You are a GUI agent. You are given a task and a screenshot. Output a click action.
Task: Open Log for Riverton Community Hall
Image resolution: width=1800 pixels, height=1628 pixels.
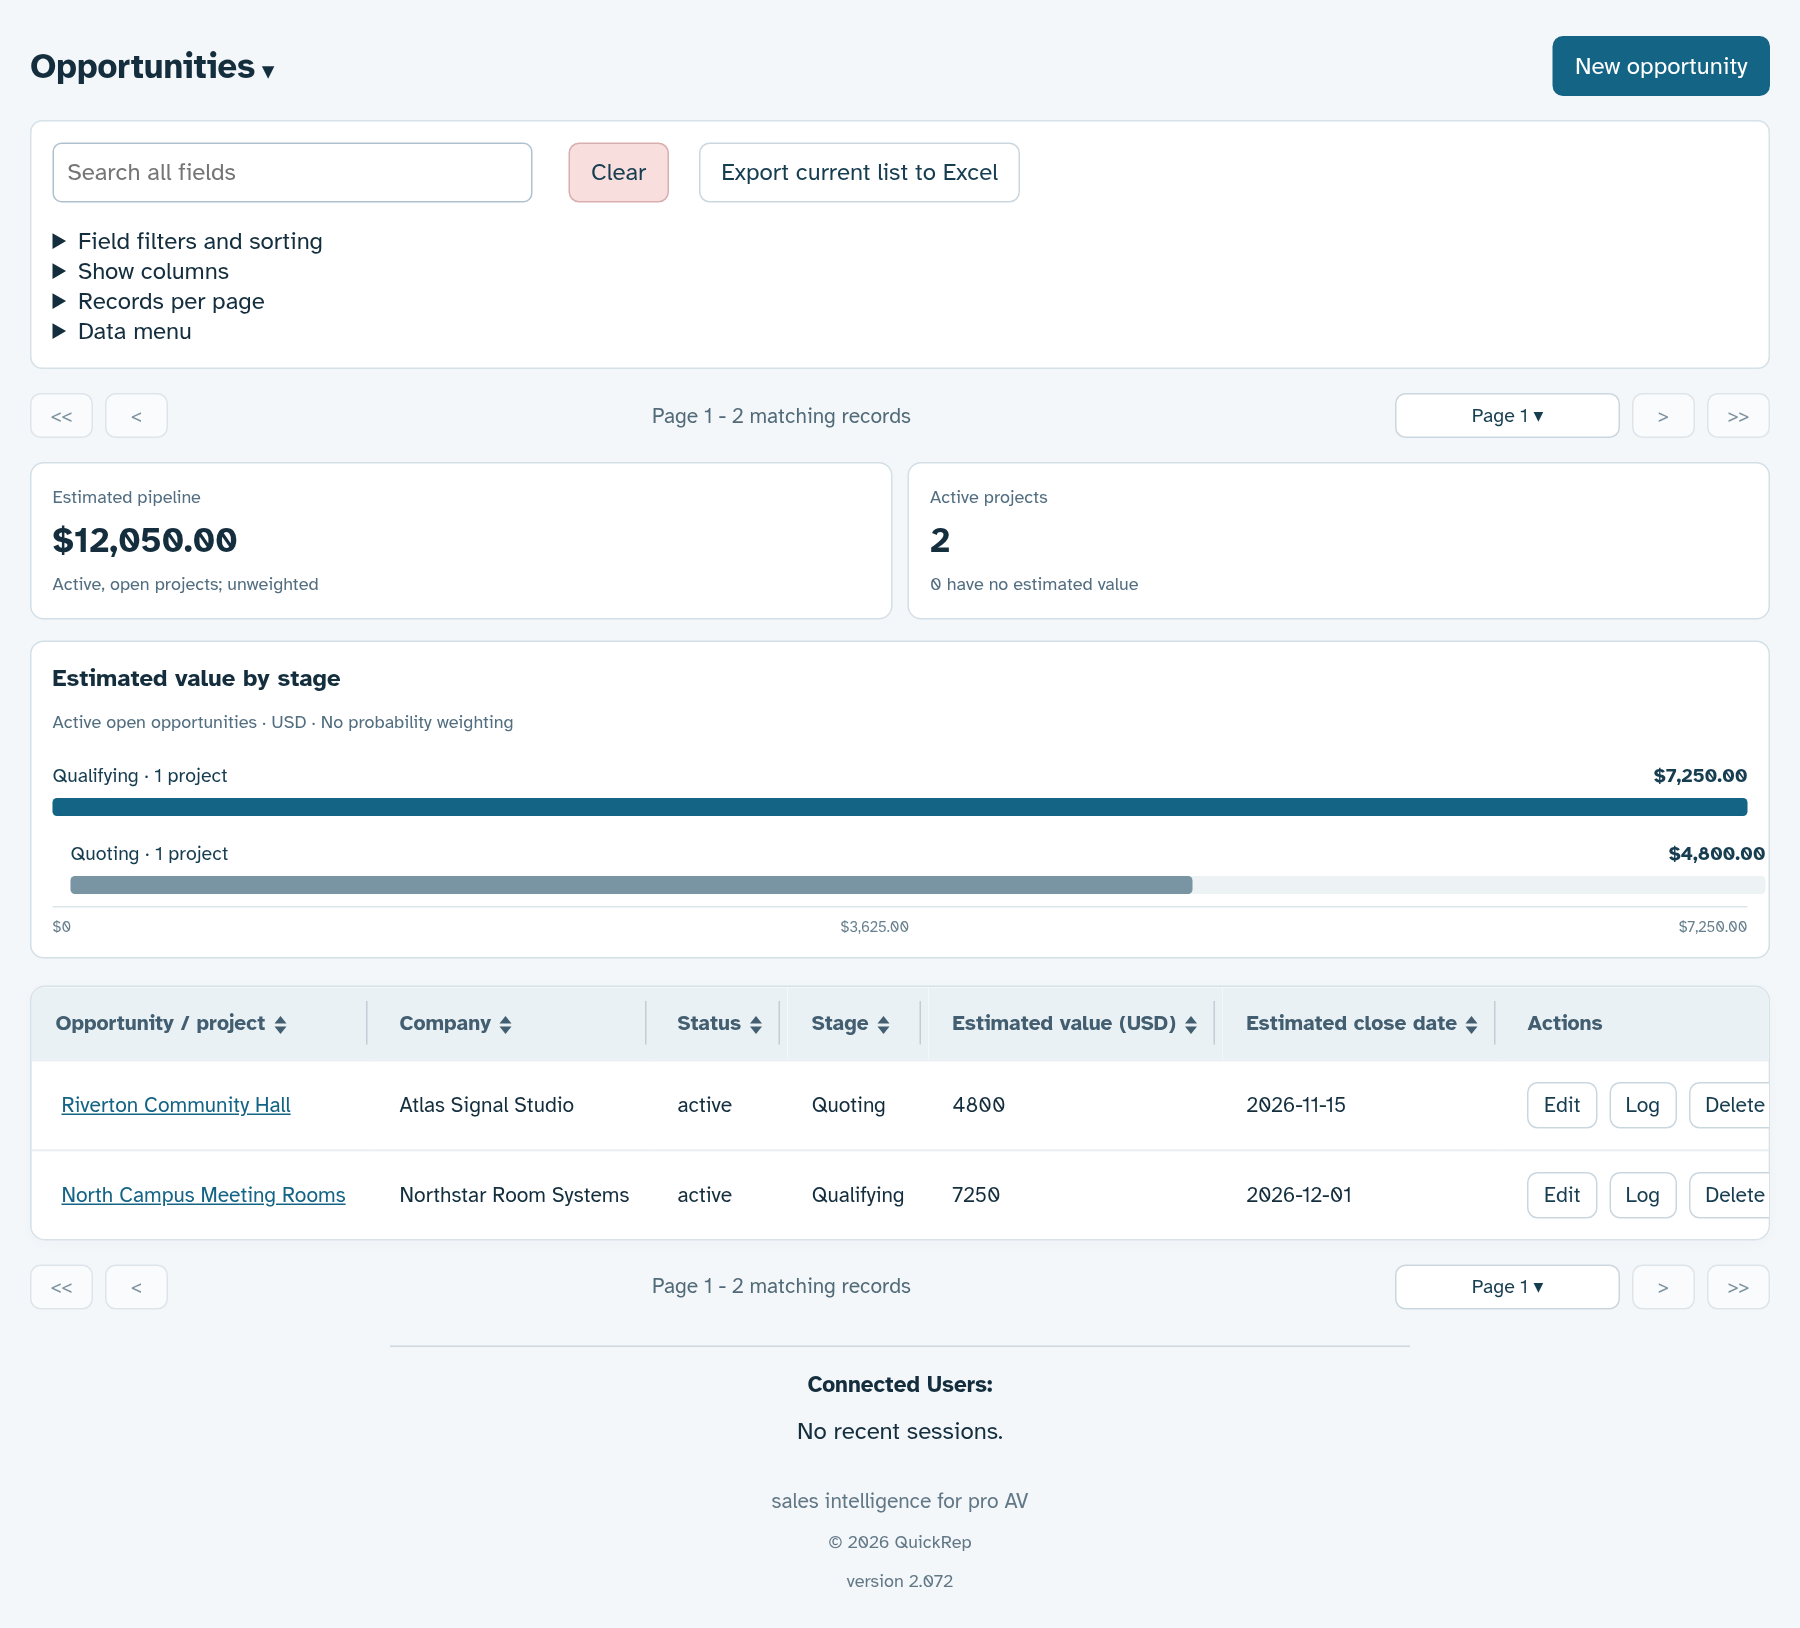click(x=1642, y=1105)
